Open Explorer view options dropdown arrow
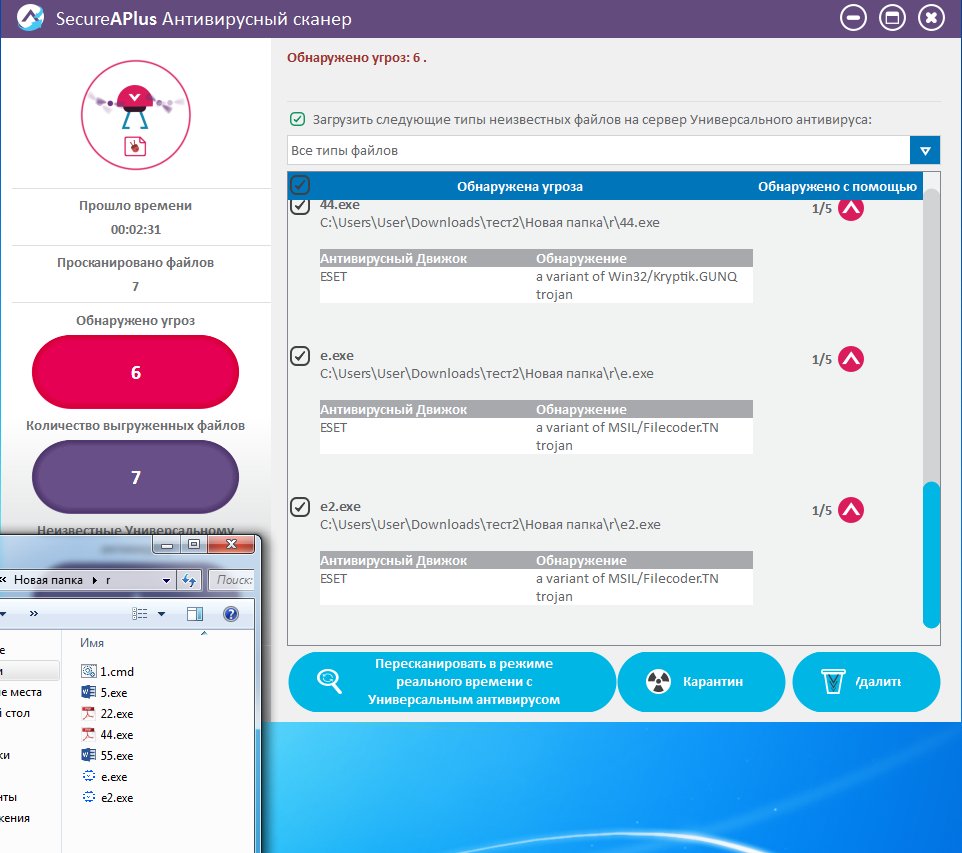Viewport: 962px width, 853px height. [x=161, y=614]
